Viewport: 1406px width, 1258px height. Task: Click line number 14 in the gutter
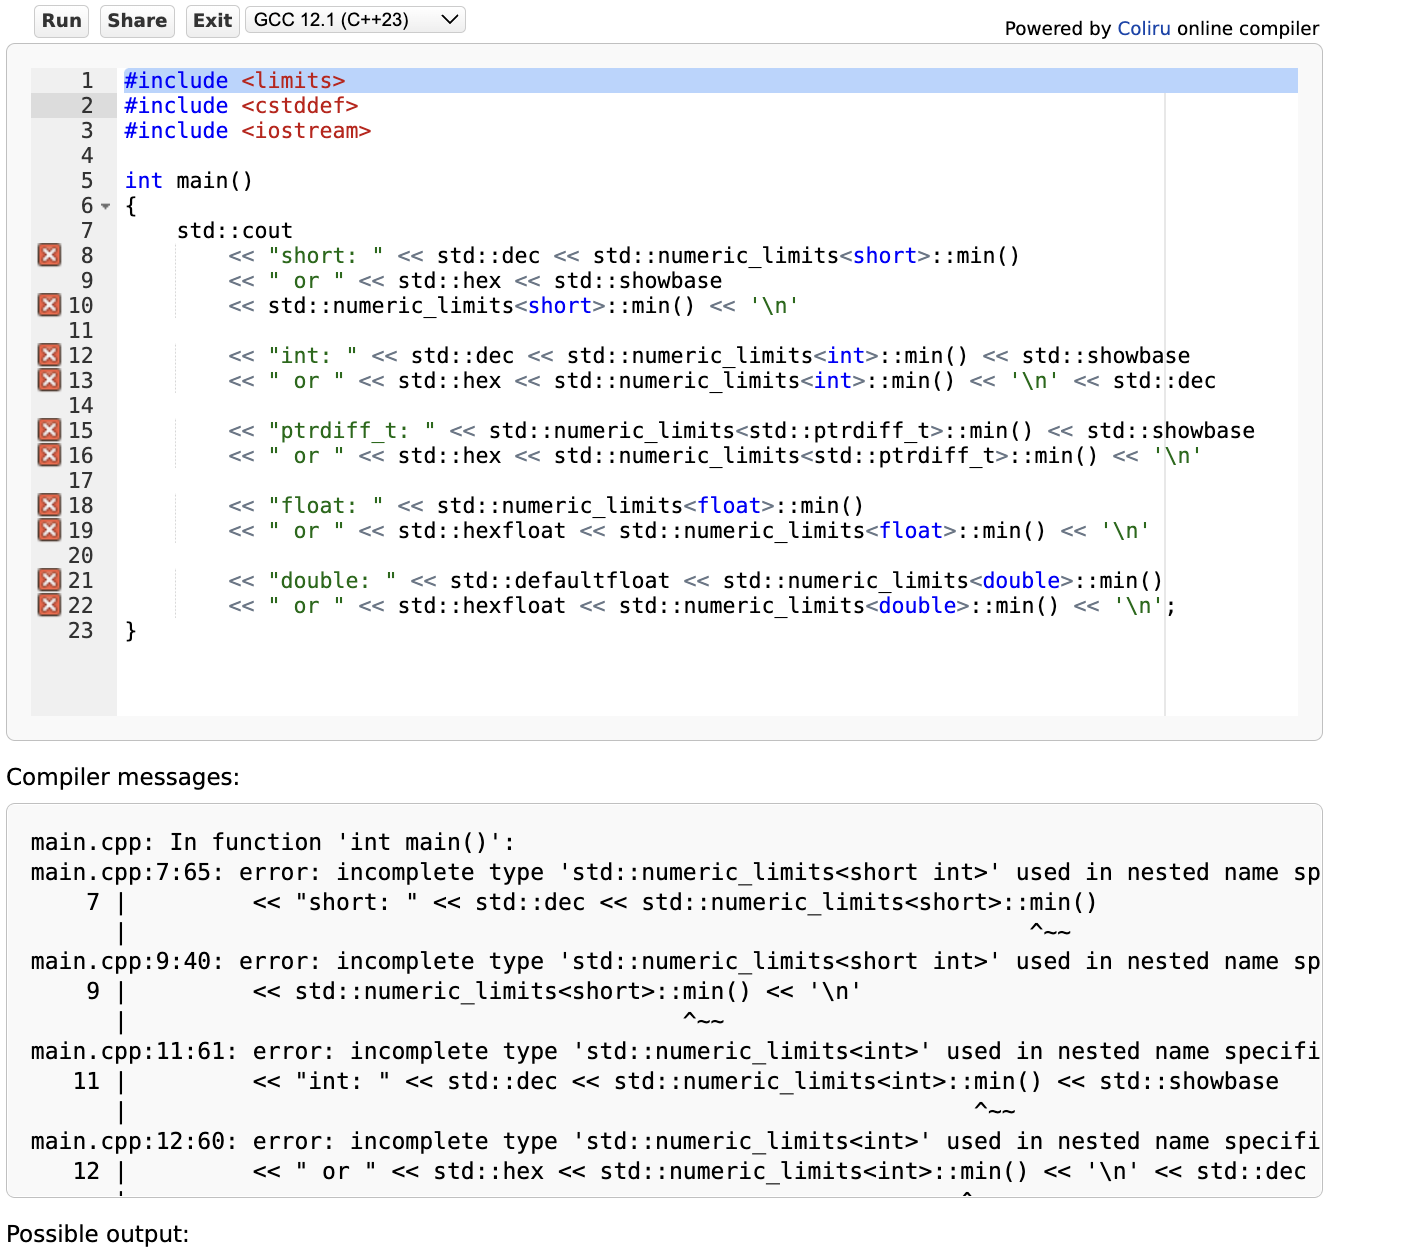coord(81,405)
